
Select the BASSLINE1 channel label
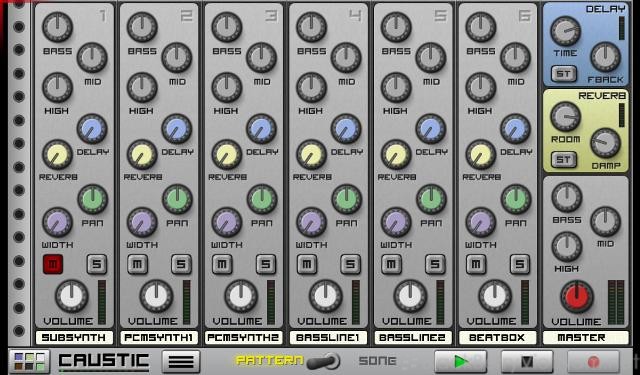(328, 337)
